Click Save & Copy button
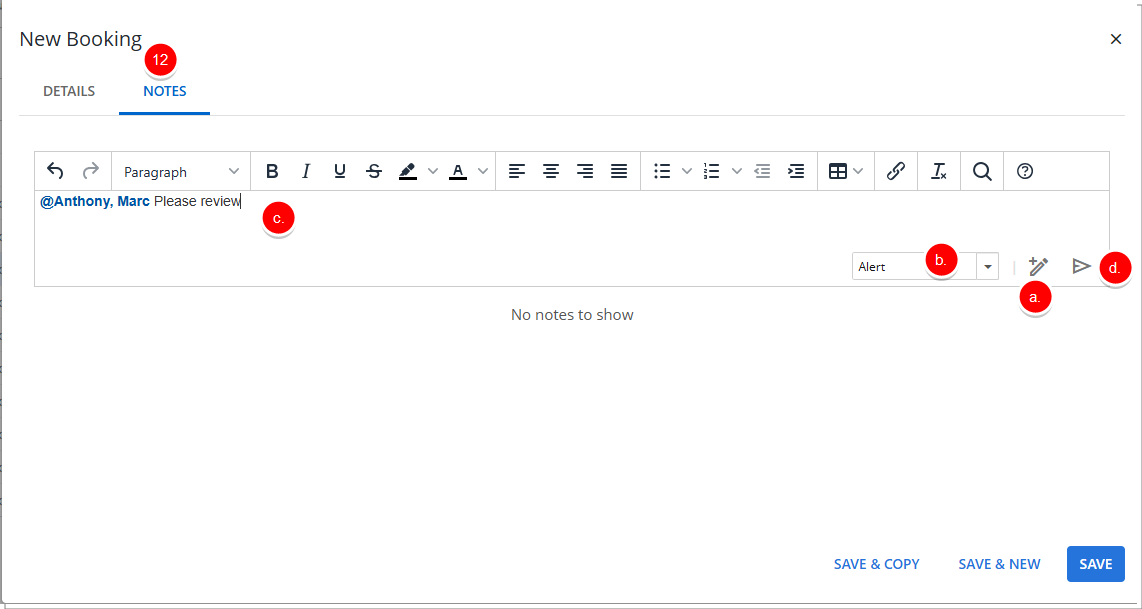The image size is (1142, 609). [876, 564]
